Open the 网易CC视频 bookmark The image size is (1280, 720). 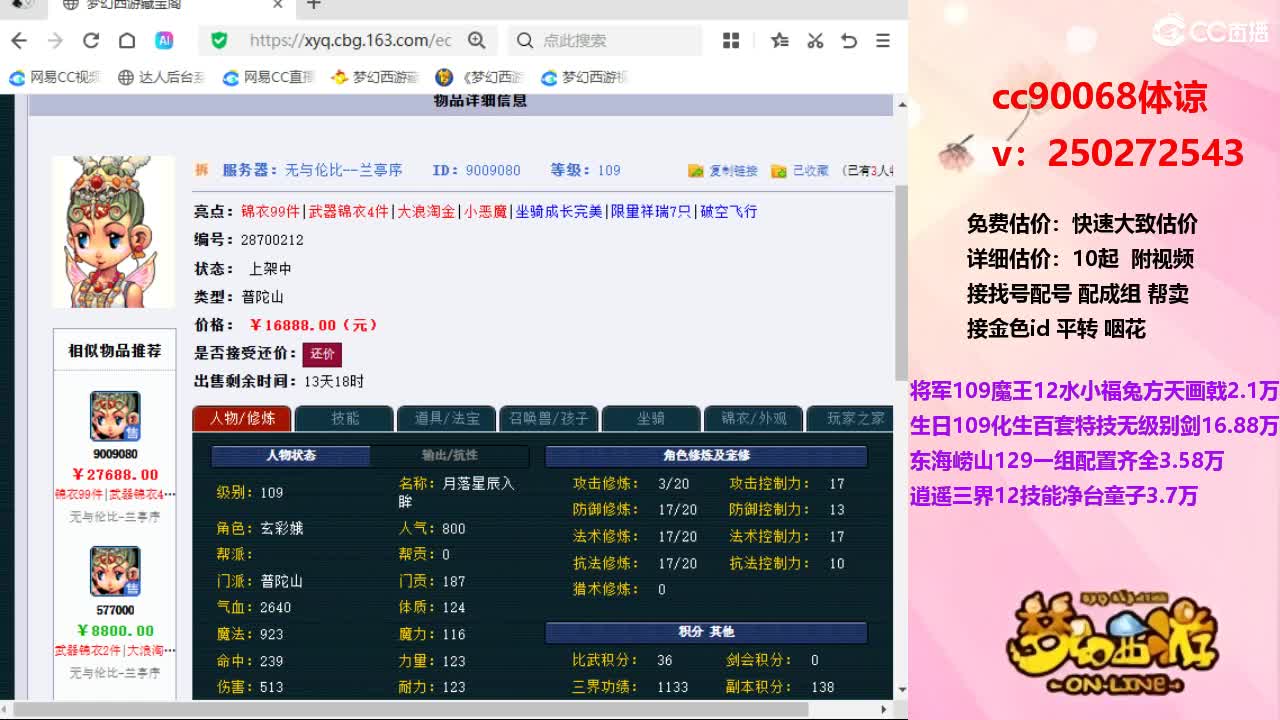(56, 77)
